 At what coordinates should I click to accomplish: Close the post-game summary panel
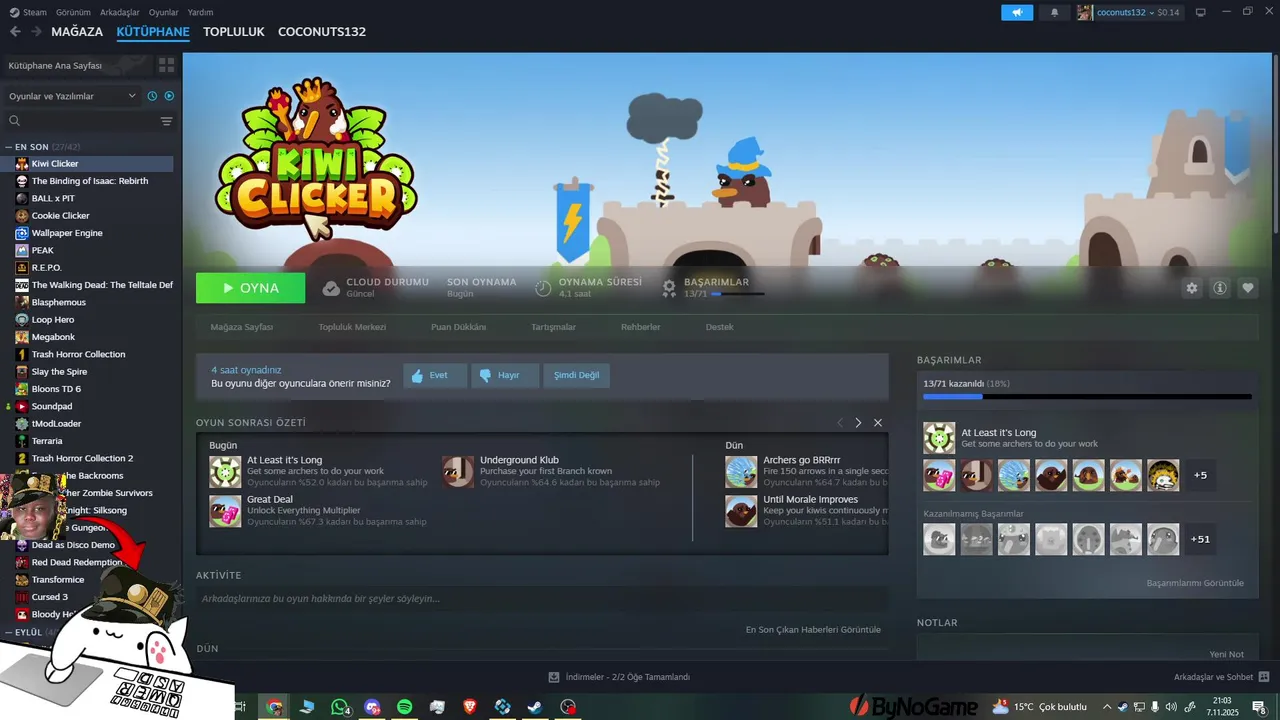(878, 423)
